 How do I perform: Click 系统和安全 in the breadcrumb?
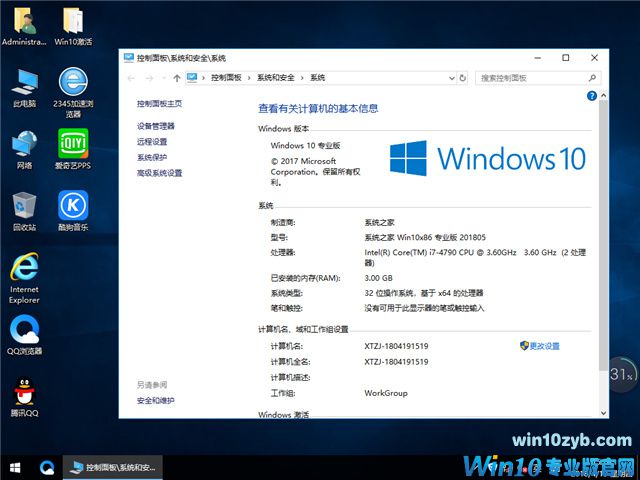coord(276,78)
